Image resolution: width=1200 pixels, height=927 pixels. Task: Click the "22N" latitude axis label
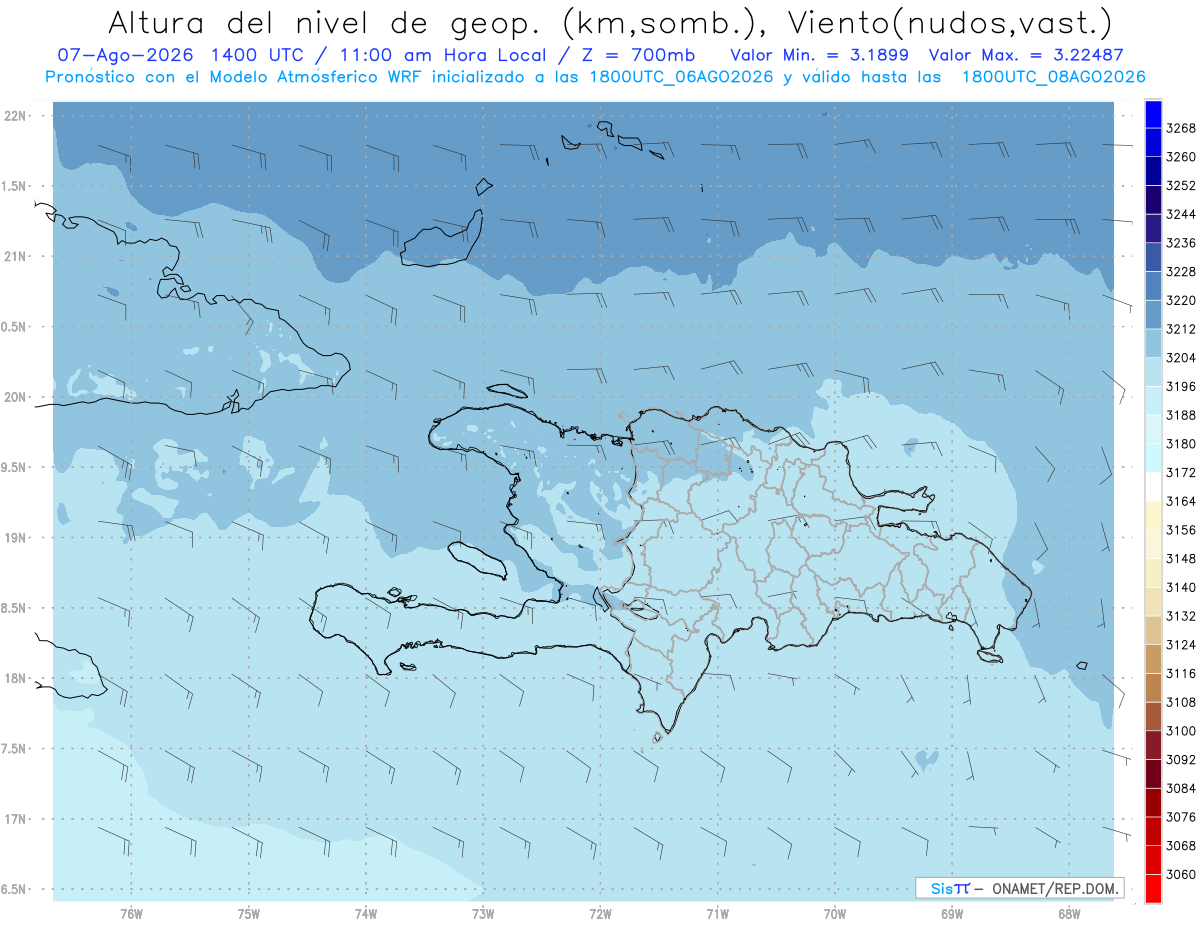15,115
